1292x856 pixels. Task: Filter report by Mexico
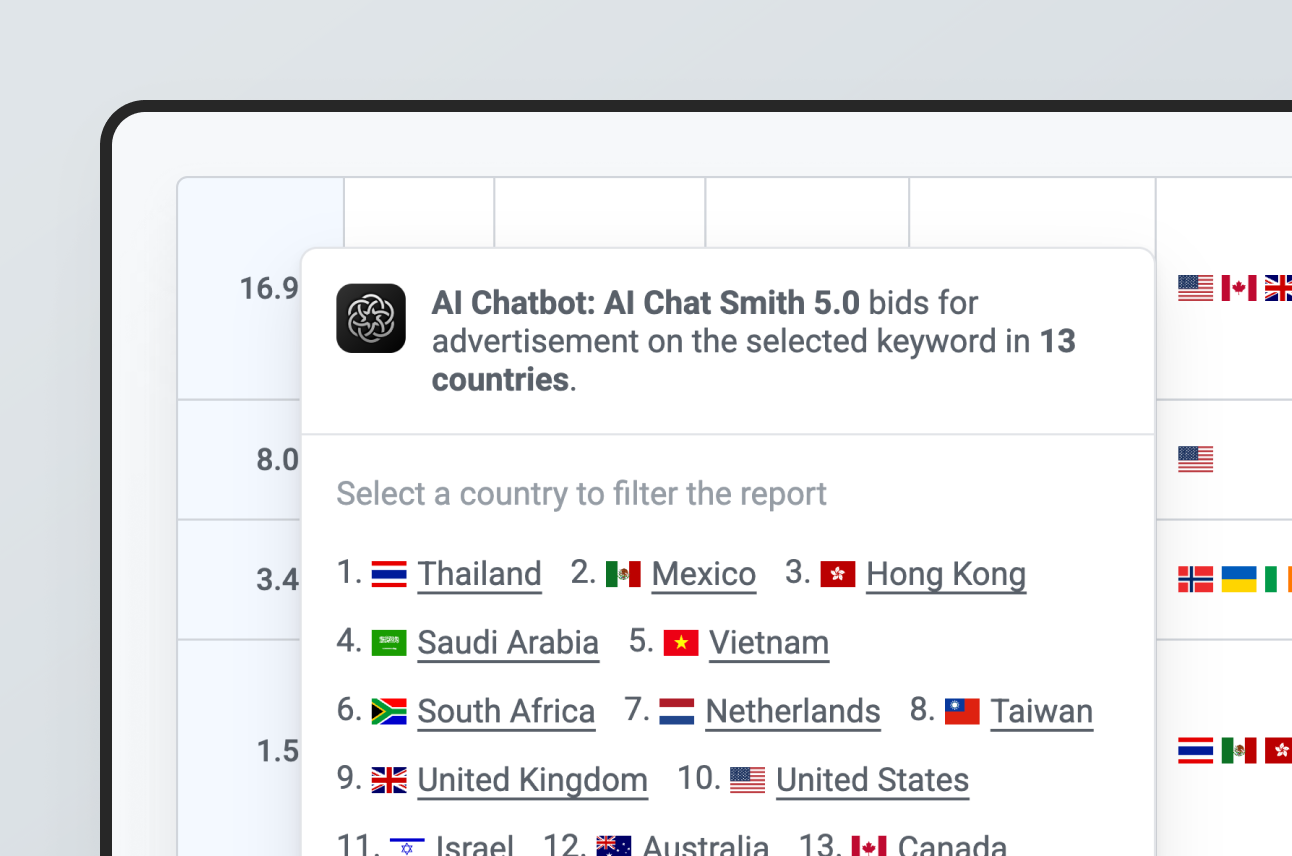(x=703, y=574)
